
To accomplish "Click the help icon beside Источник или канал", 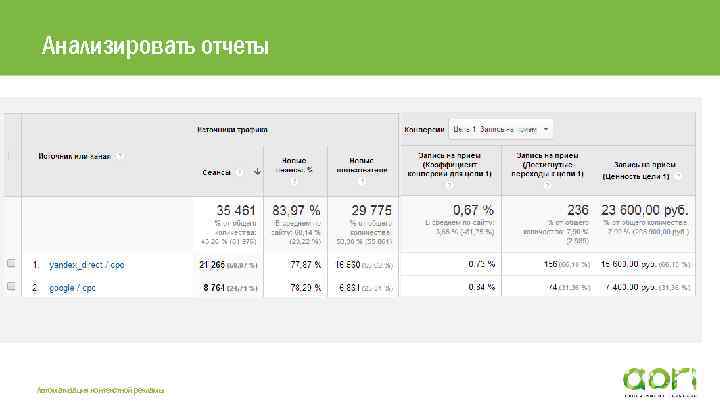I will (119, 156).
